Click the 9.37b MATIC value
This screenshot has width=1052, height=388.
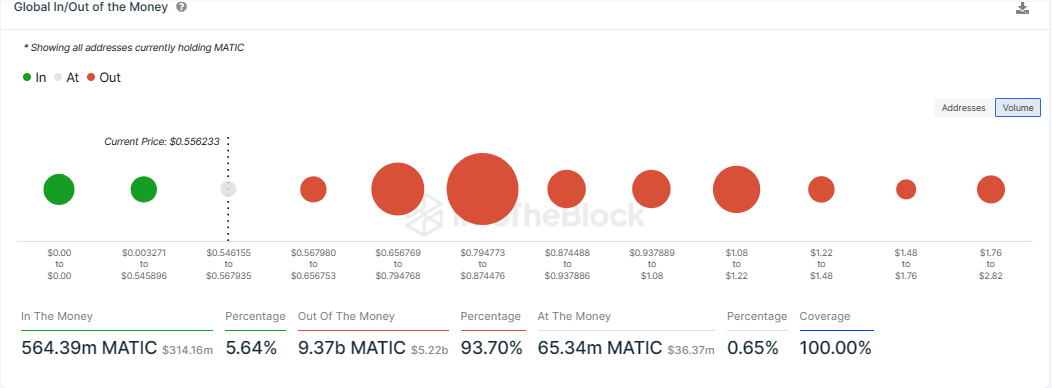[352, 348]
